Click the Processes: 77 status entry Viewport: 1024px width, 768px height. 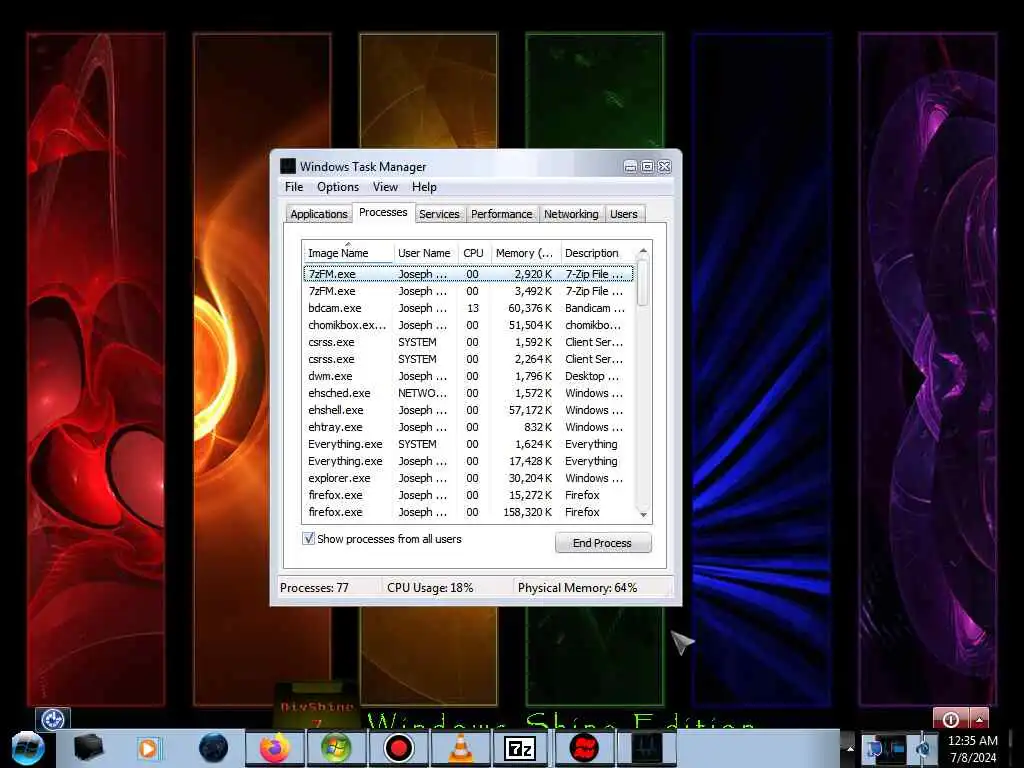click(x=314, y=588)
